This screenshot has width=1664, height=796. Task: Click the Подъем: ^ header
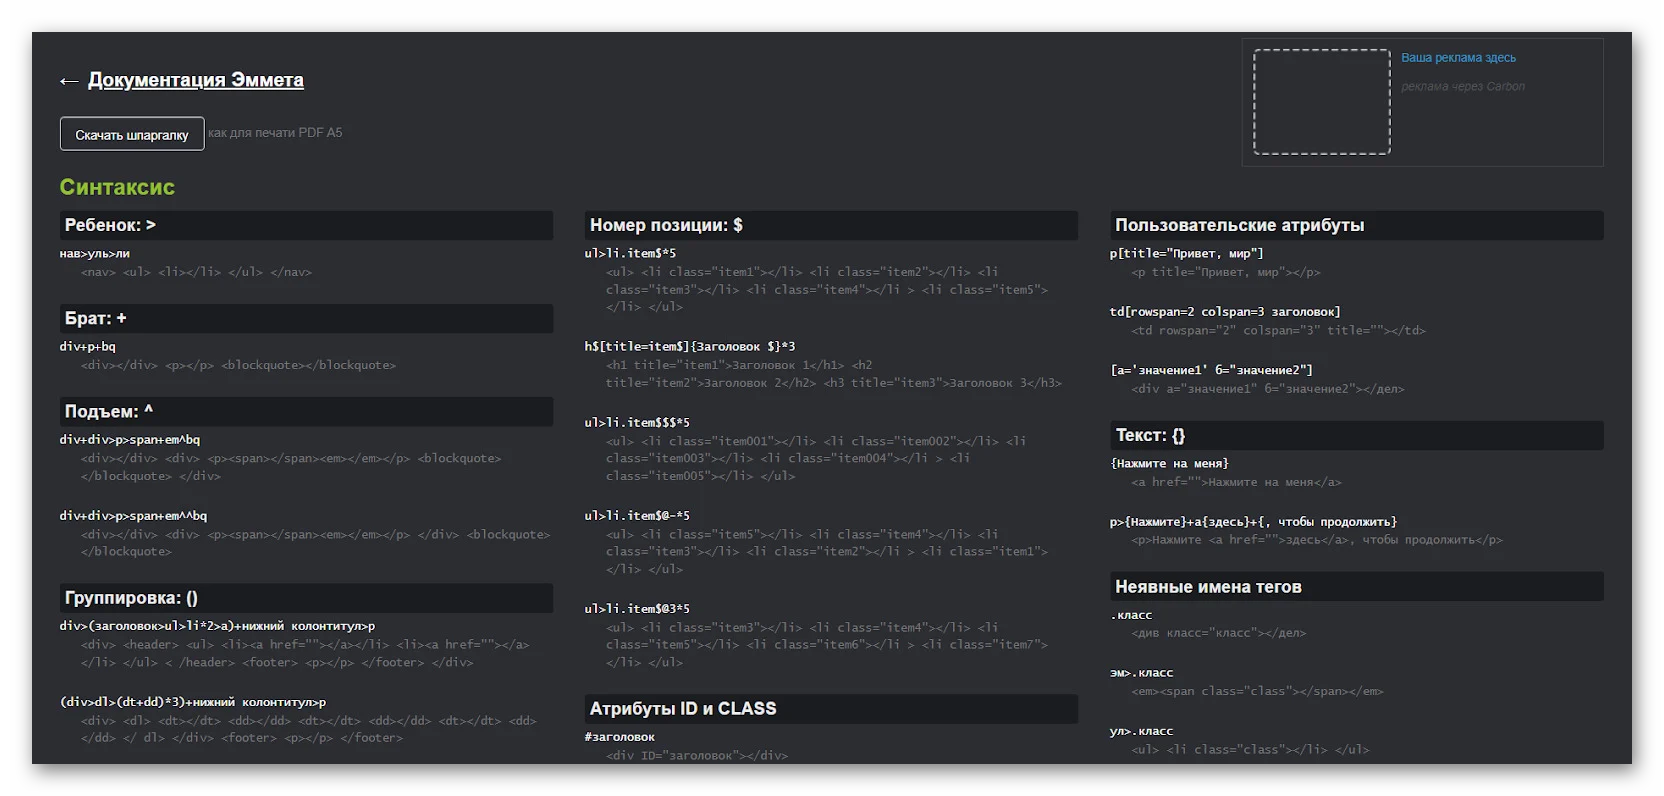point(306,411)
